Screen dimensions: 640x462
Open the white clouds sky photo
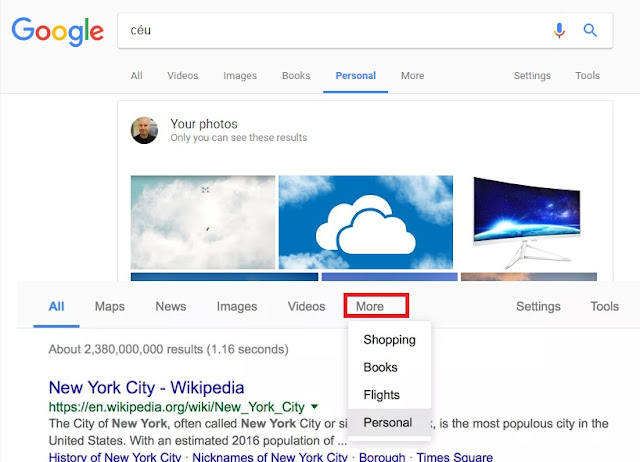coord(203,222)
